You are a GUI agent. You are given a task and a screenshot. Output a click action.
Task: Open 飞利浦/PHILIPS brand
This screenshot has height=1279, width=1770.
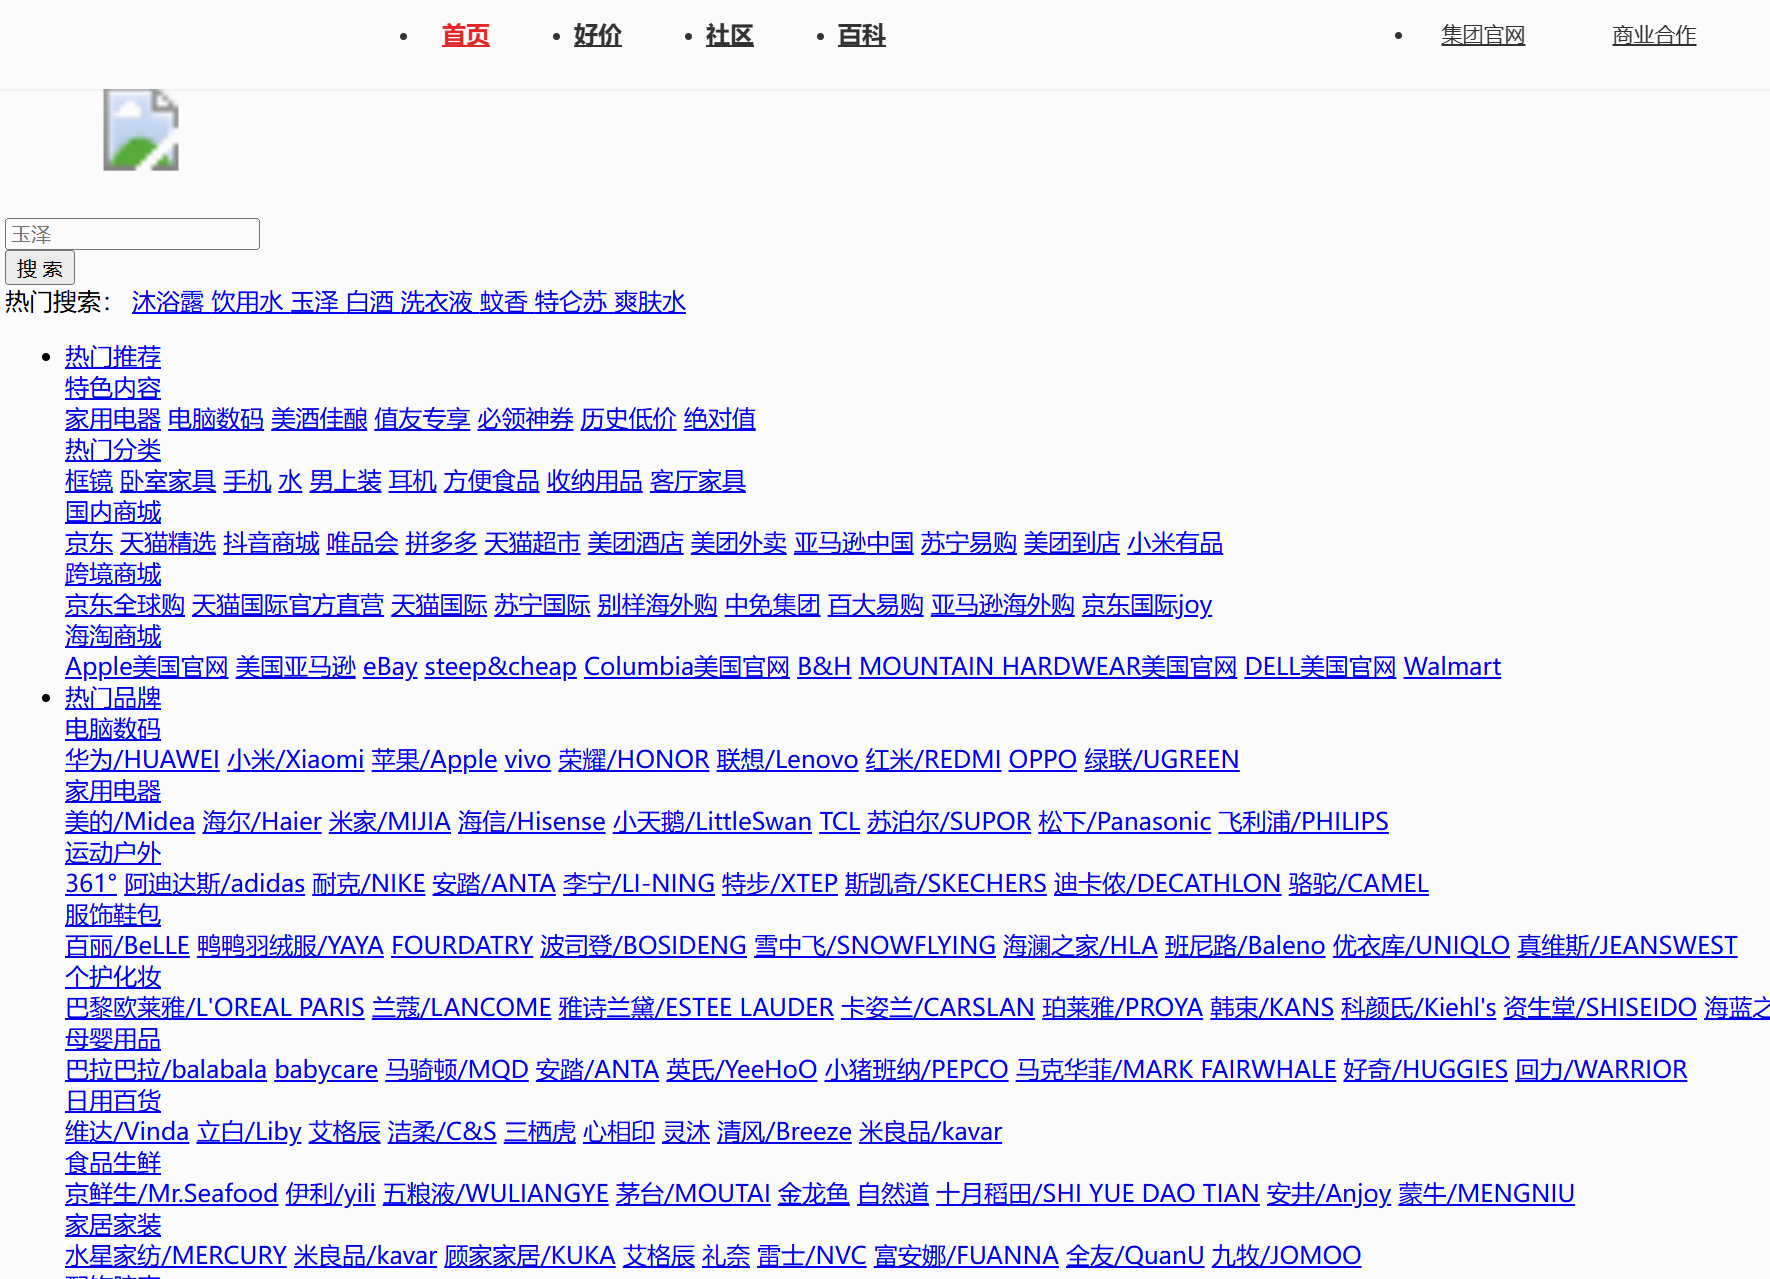pyautogui.click(x=1304, y=822)
